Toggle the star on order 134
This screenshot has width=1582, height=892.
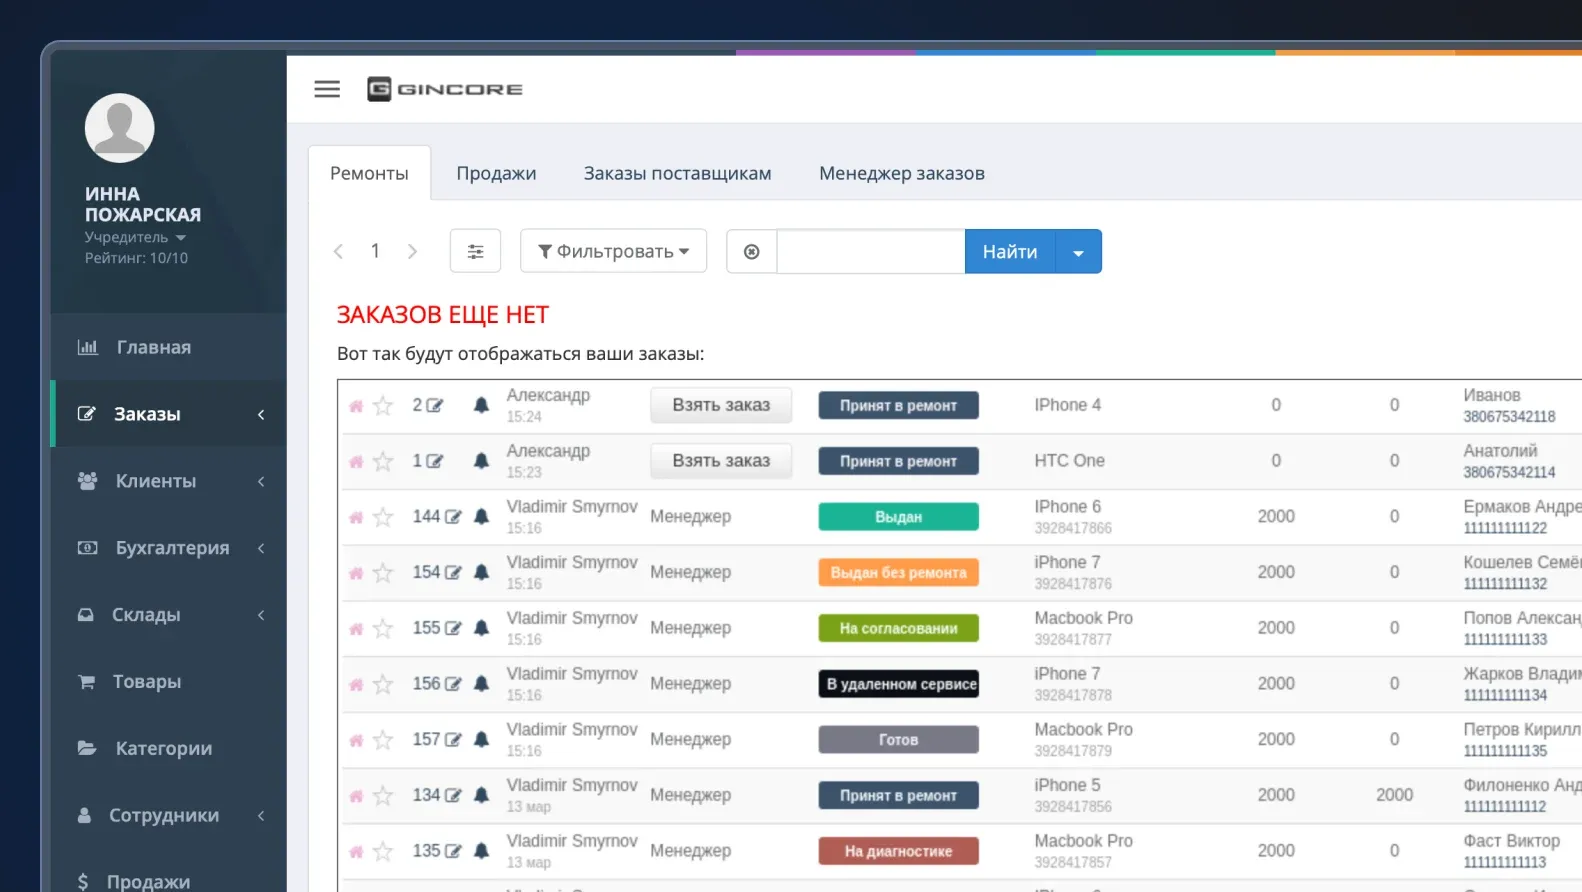tap(383, 795)
